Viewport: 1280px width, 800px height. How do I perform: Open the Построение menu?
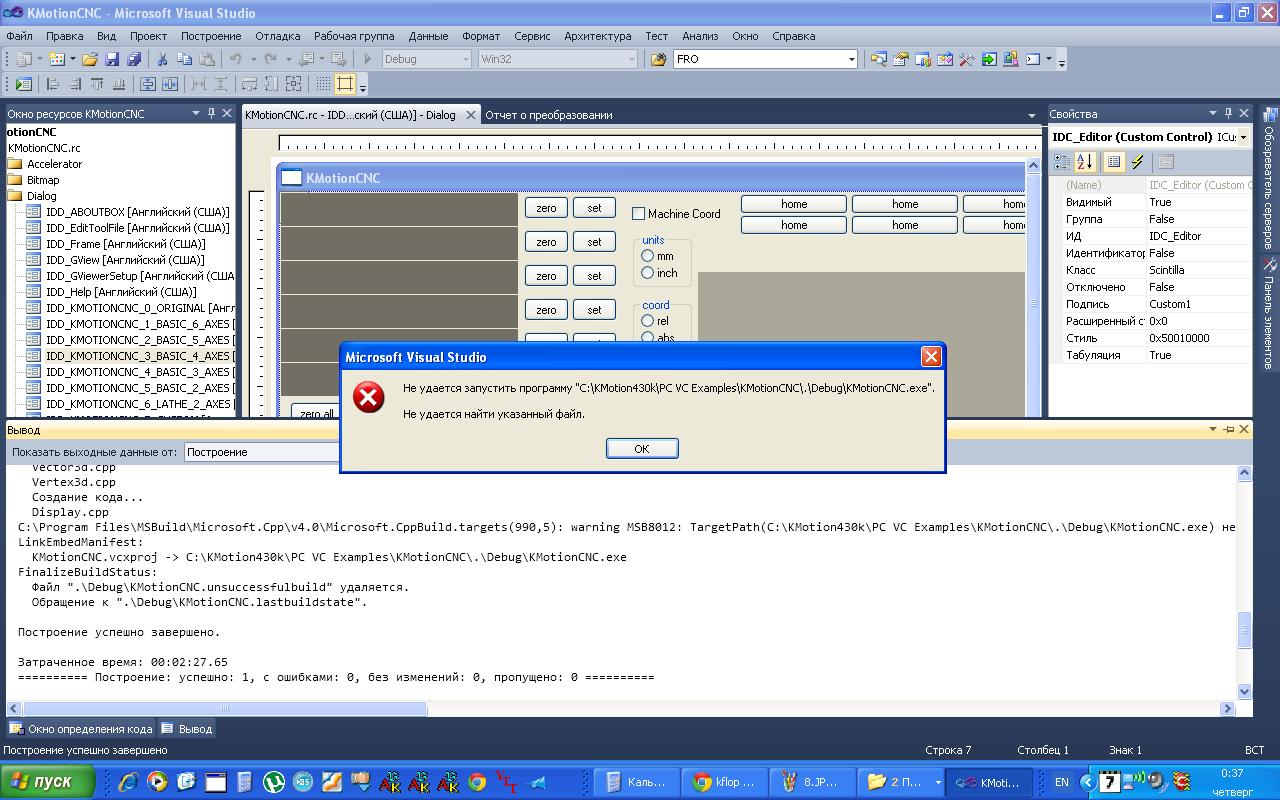click(x=211, y=36)
